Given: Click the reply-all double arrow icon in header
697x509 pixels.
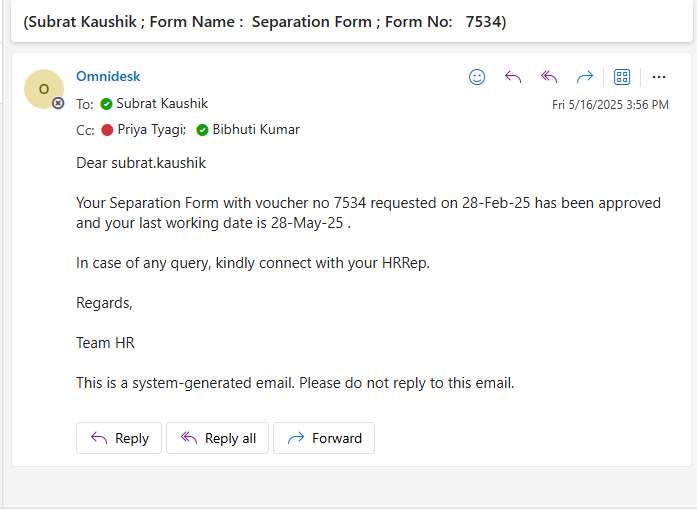Looking at the screenshot, I should pyautogui.click(x=549, y=77).
